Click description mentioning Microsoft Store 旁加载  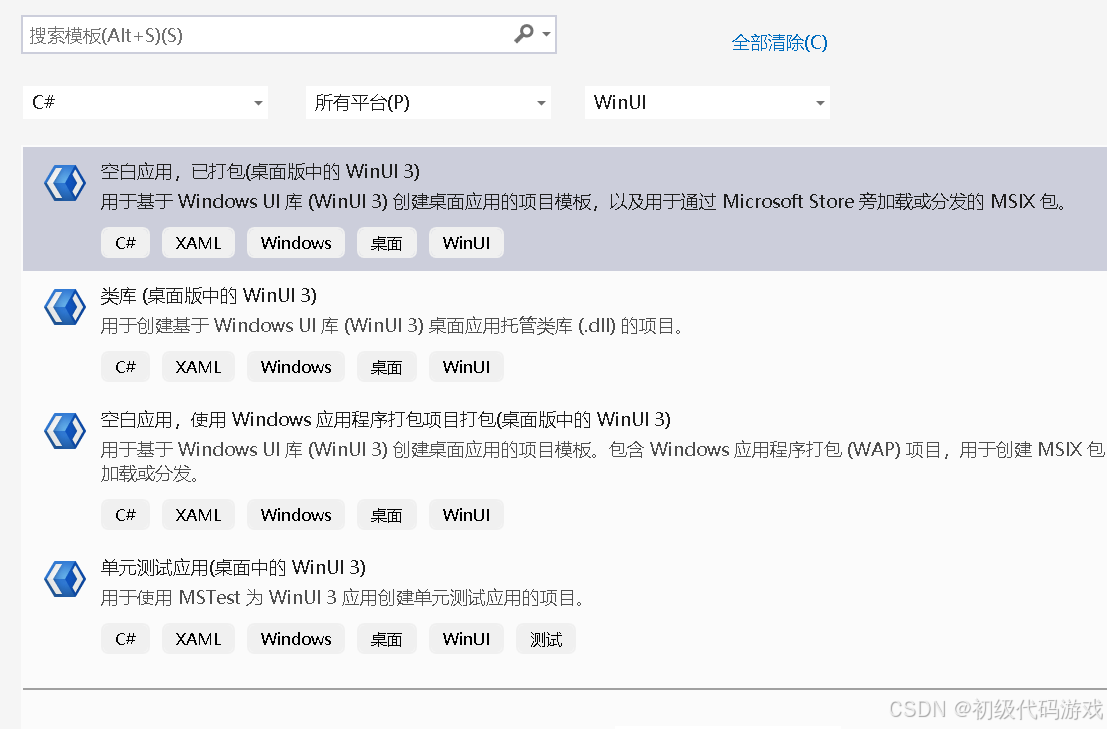tap(585, 202)
